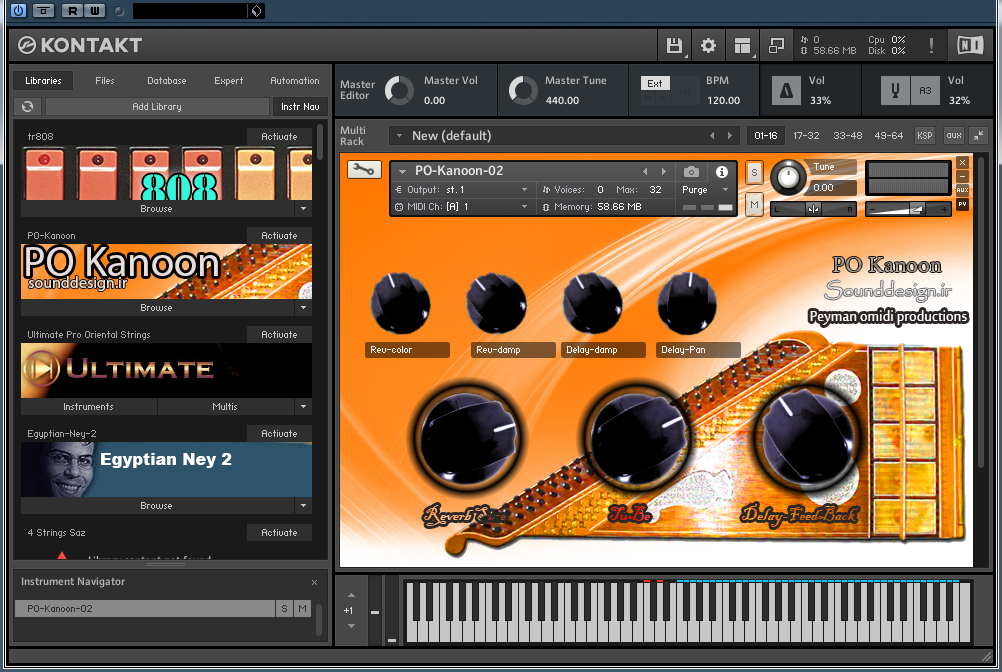Open the Output st. 1 dropdown
The height and width of the screenshot is (672, 1002).
point(463,190)
